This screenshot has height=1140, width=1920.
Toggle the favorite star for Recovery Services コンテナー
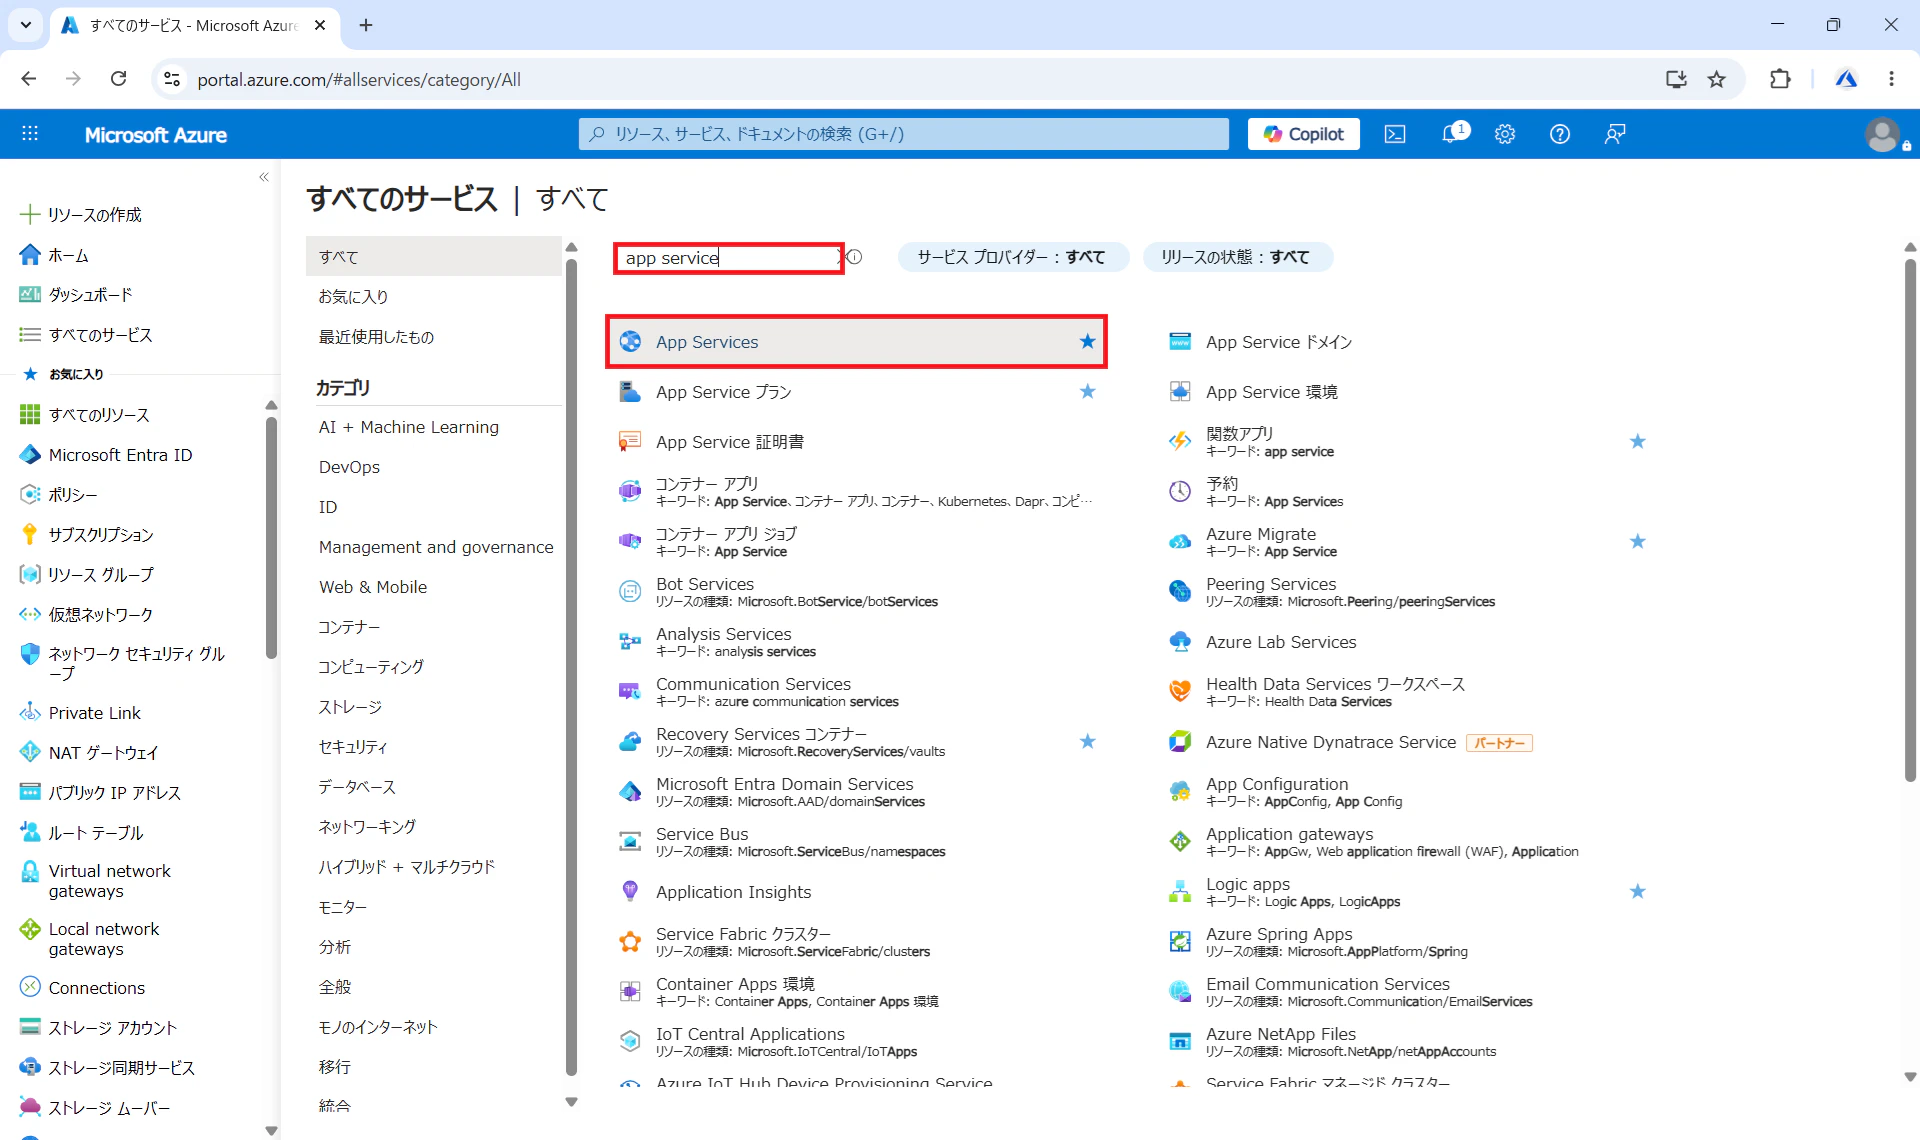click(1088, 742)
